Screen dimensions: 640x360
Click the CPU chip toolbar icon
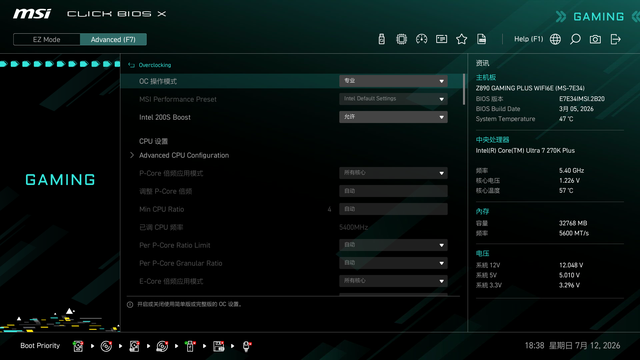pyautogui.click(x=401, y=39)
